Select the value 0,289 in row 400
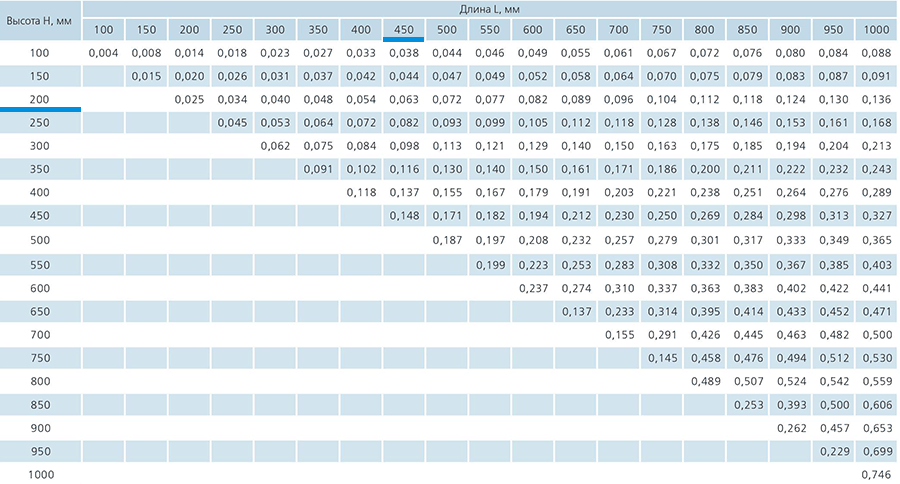Screen dimensions: 900x484 876,192
